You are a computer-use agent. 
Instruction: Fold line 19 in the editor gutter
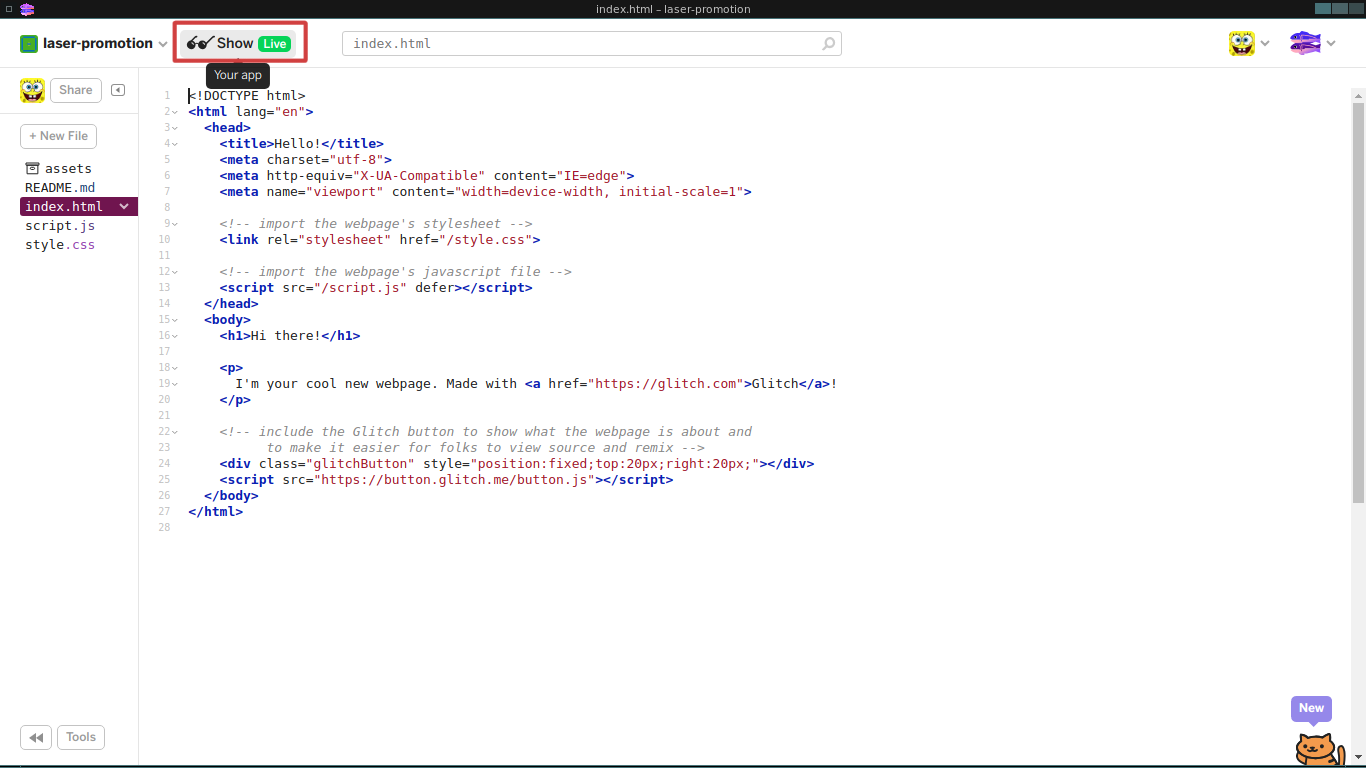coord(175,384)
